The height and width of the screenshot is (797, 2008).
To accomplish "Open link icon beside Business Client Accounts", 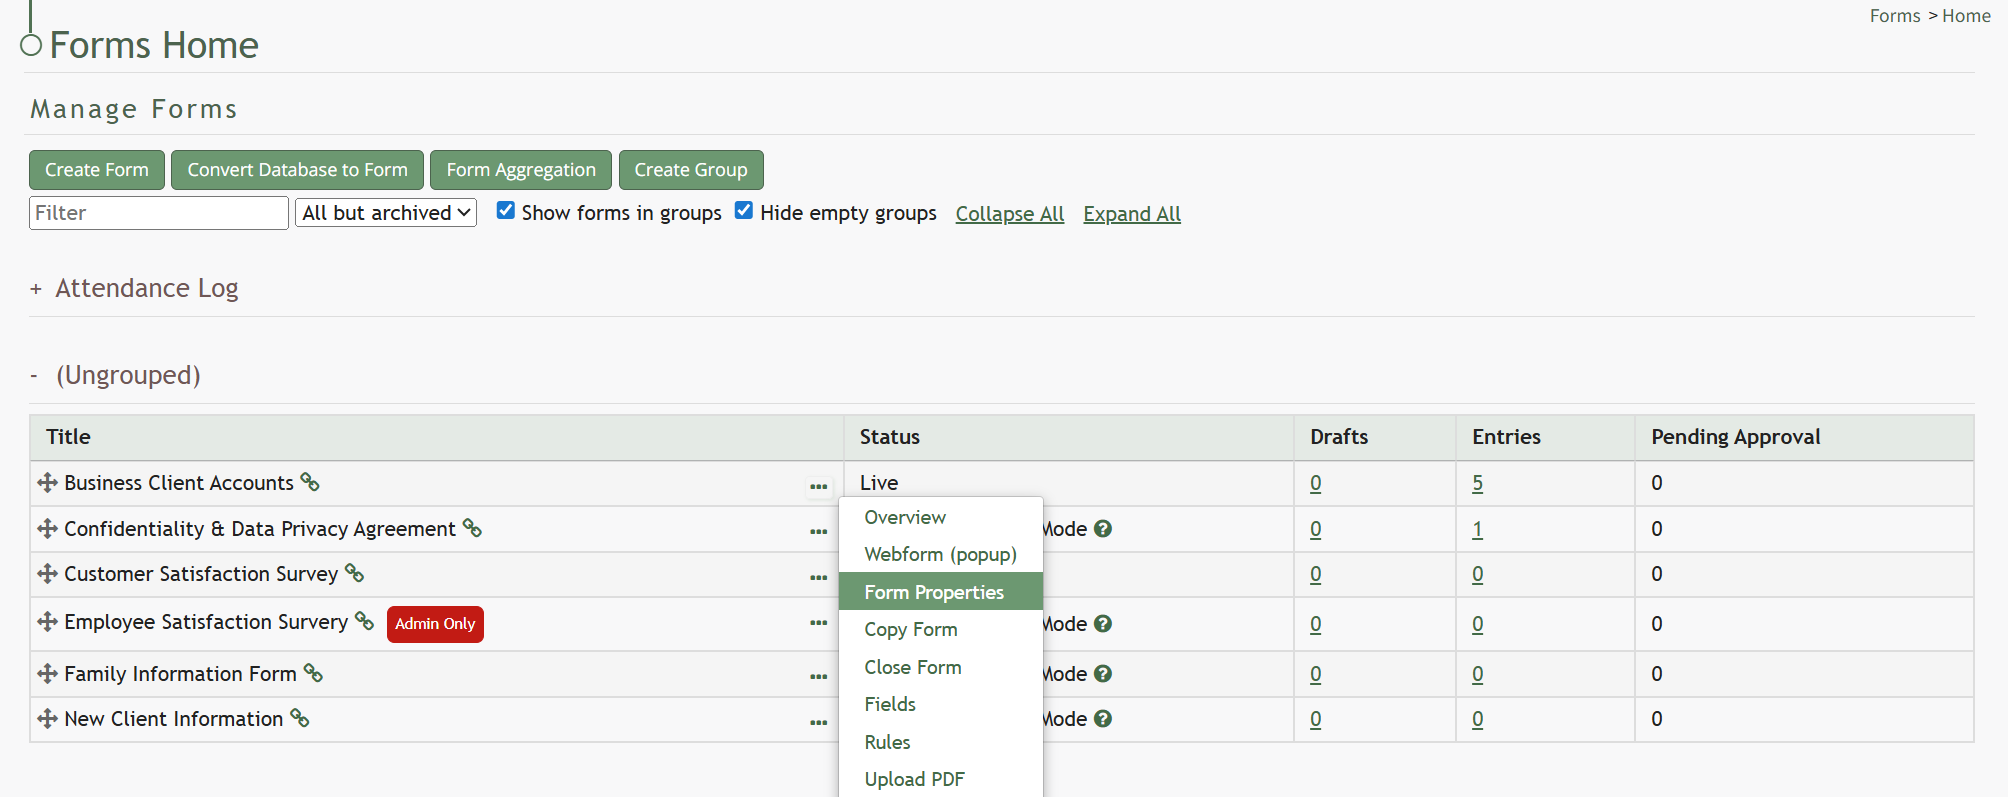I will tap(310, 482).
